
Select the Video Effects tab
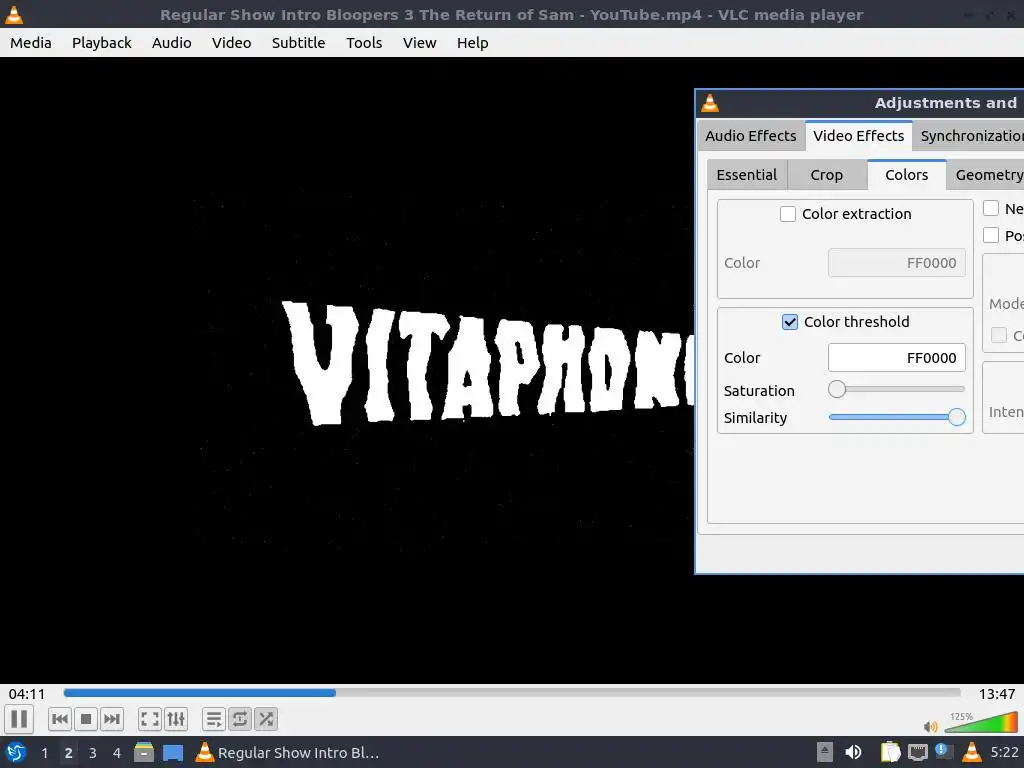coord(859,136)
